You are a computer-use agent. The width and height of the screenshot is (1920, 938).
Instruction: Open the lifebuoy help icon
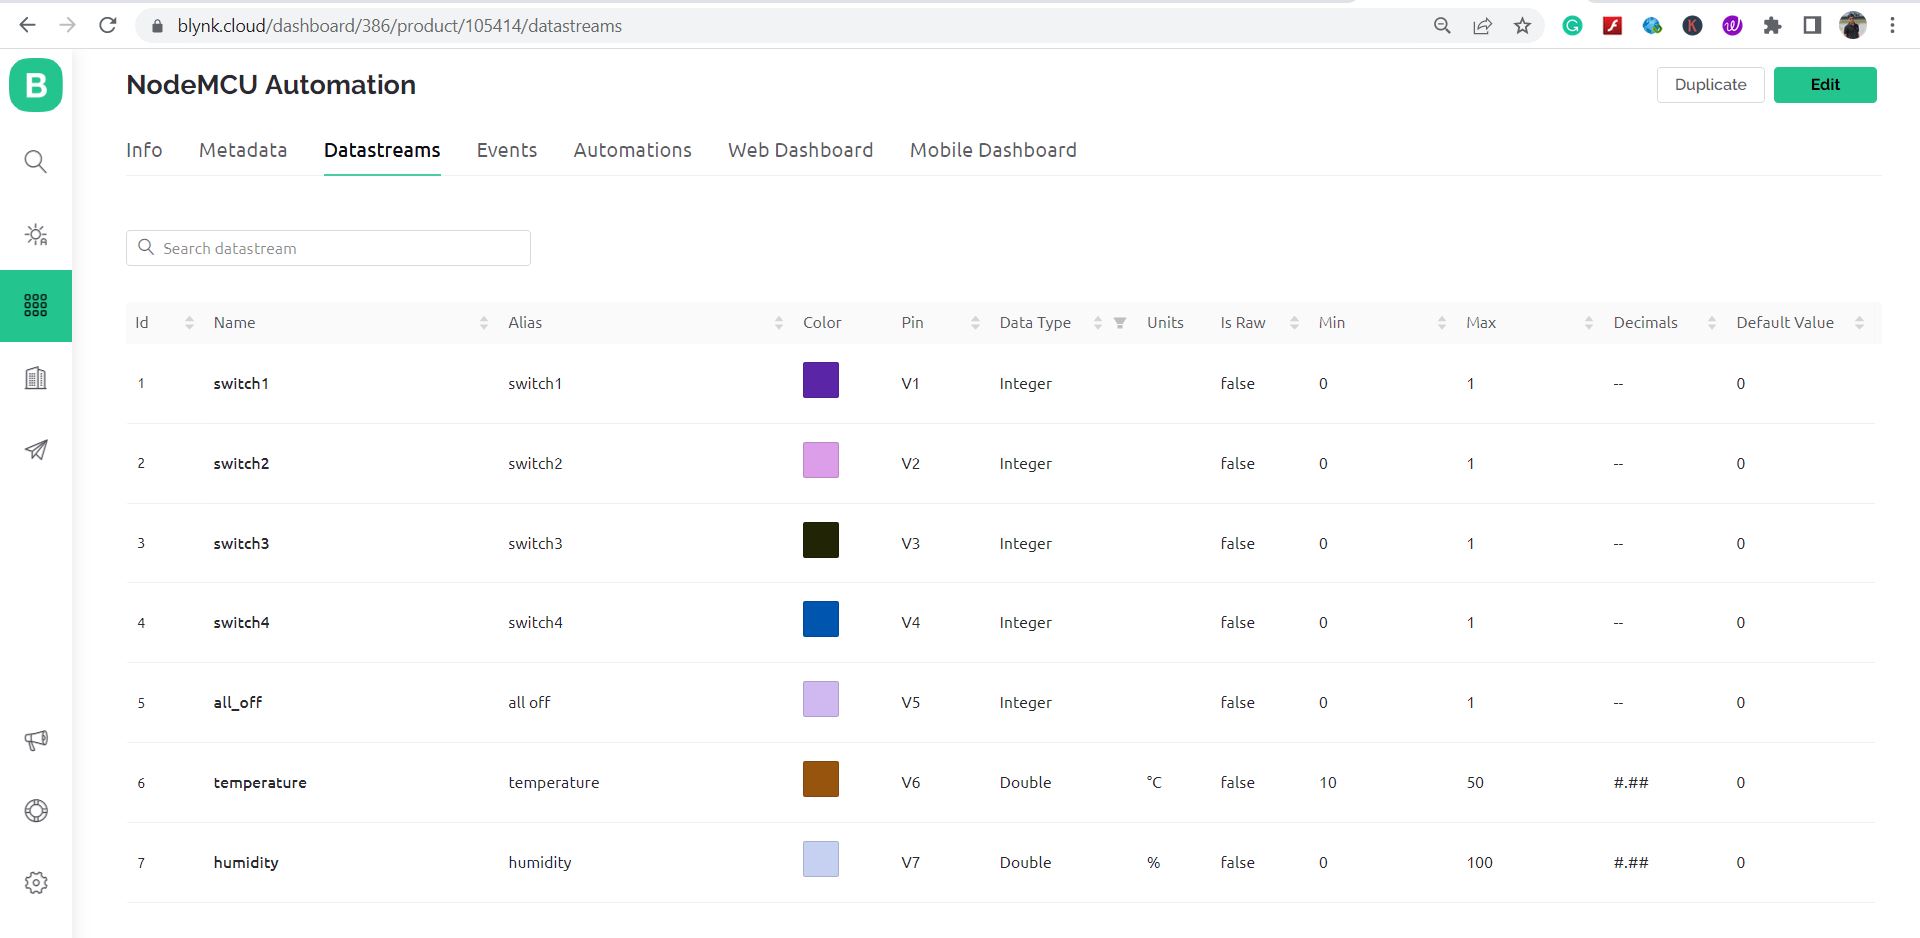pyautogui.click(x=36, y=811)
